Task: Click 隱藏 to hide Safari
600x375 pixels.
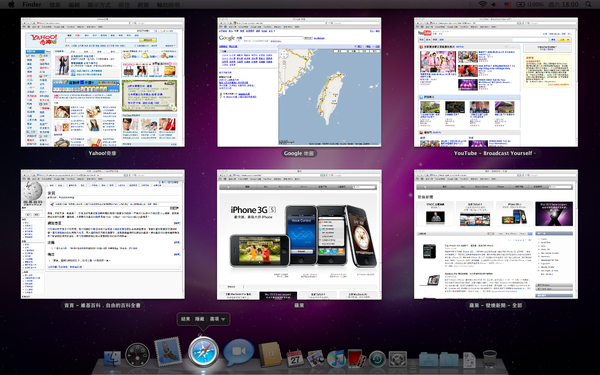Action: click(200, 319)
